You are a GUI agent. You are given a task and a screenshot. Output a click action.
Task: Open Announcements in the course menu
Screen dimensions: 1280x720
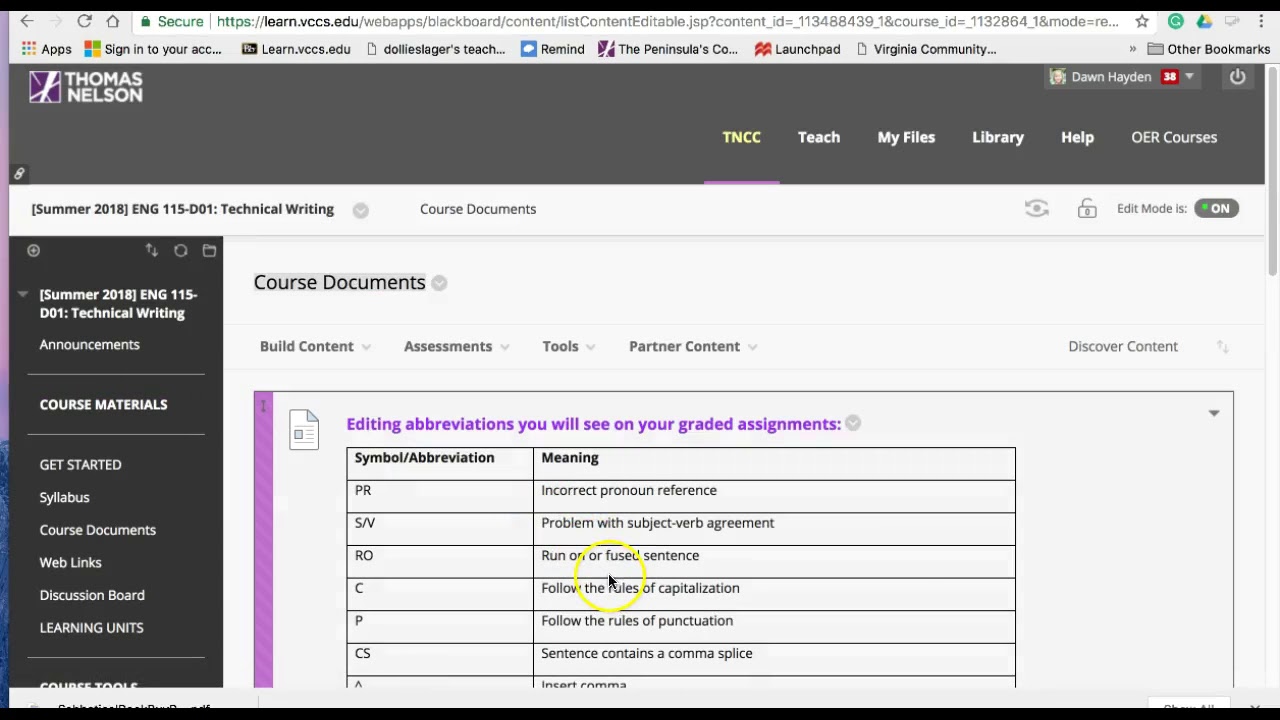90,344
